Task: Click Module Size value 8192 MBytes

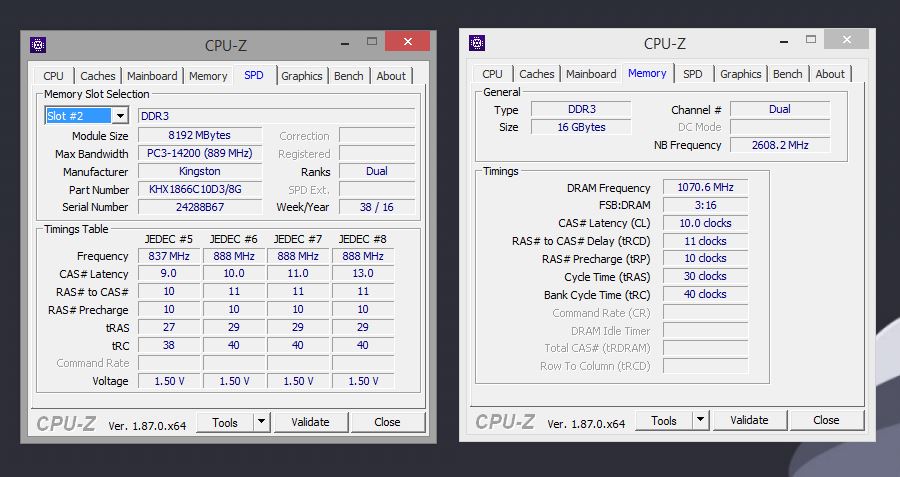Action: tap(200, 135)
